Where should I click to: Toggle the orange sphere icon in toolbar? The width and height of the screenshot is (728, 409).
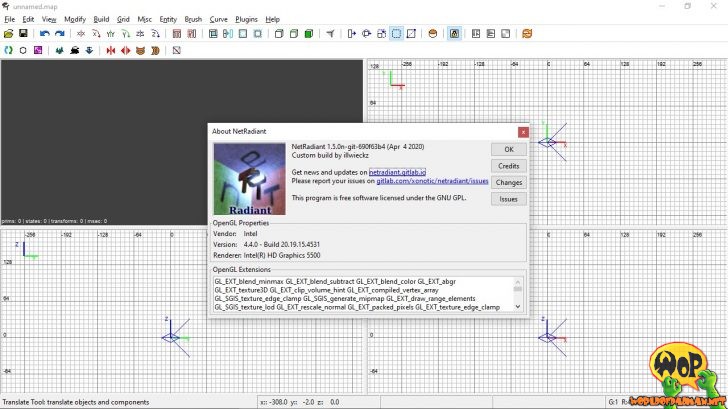tap(432, 33)
